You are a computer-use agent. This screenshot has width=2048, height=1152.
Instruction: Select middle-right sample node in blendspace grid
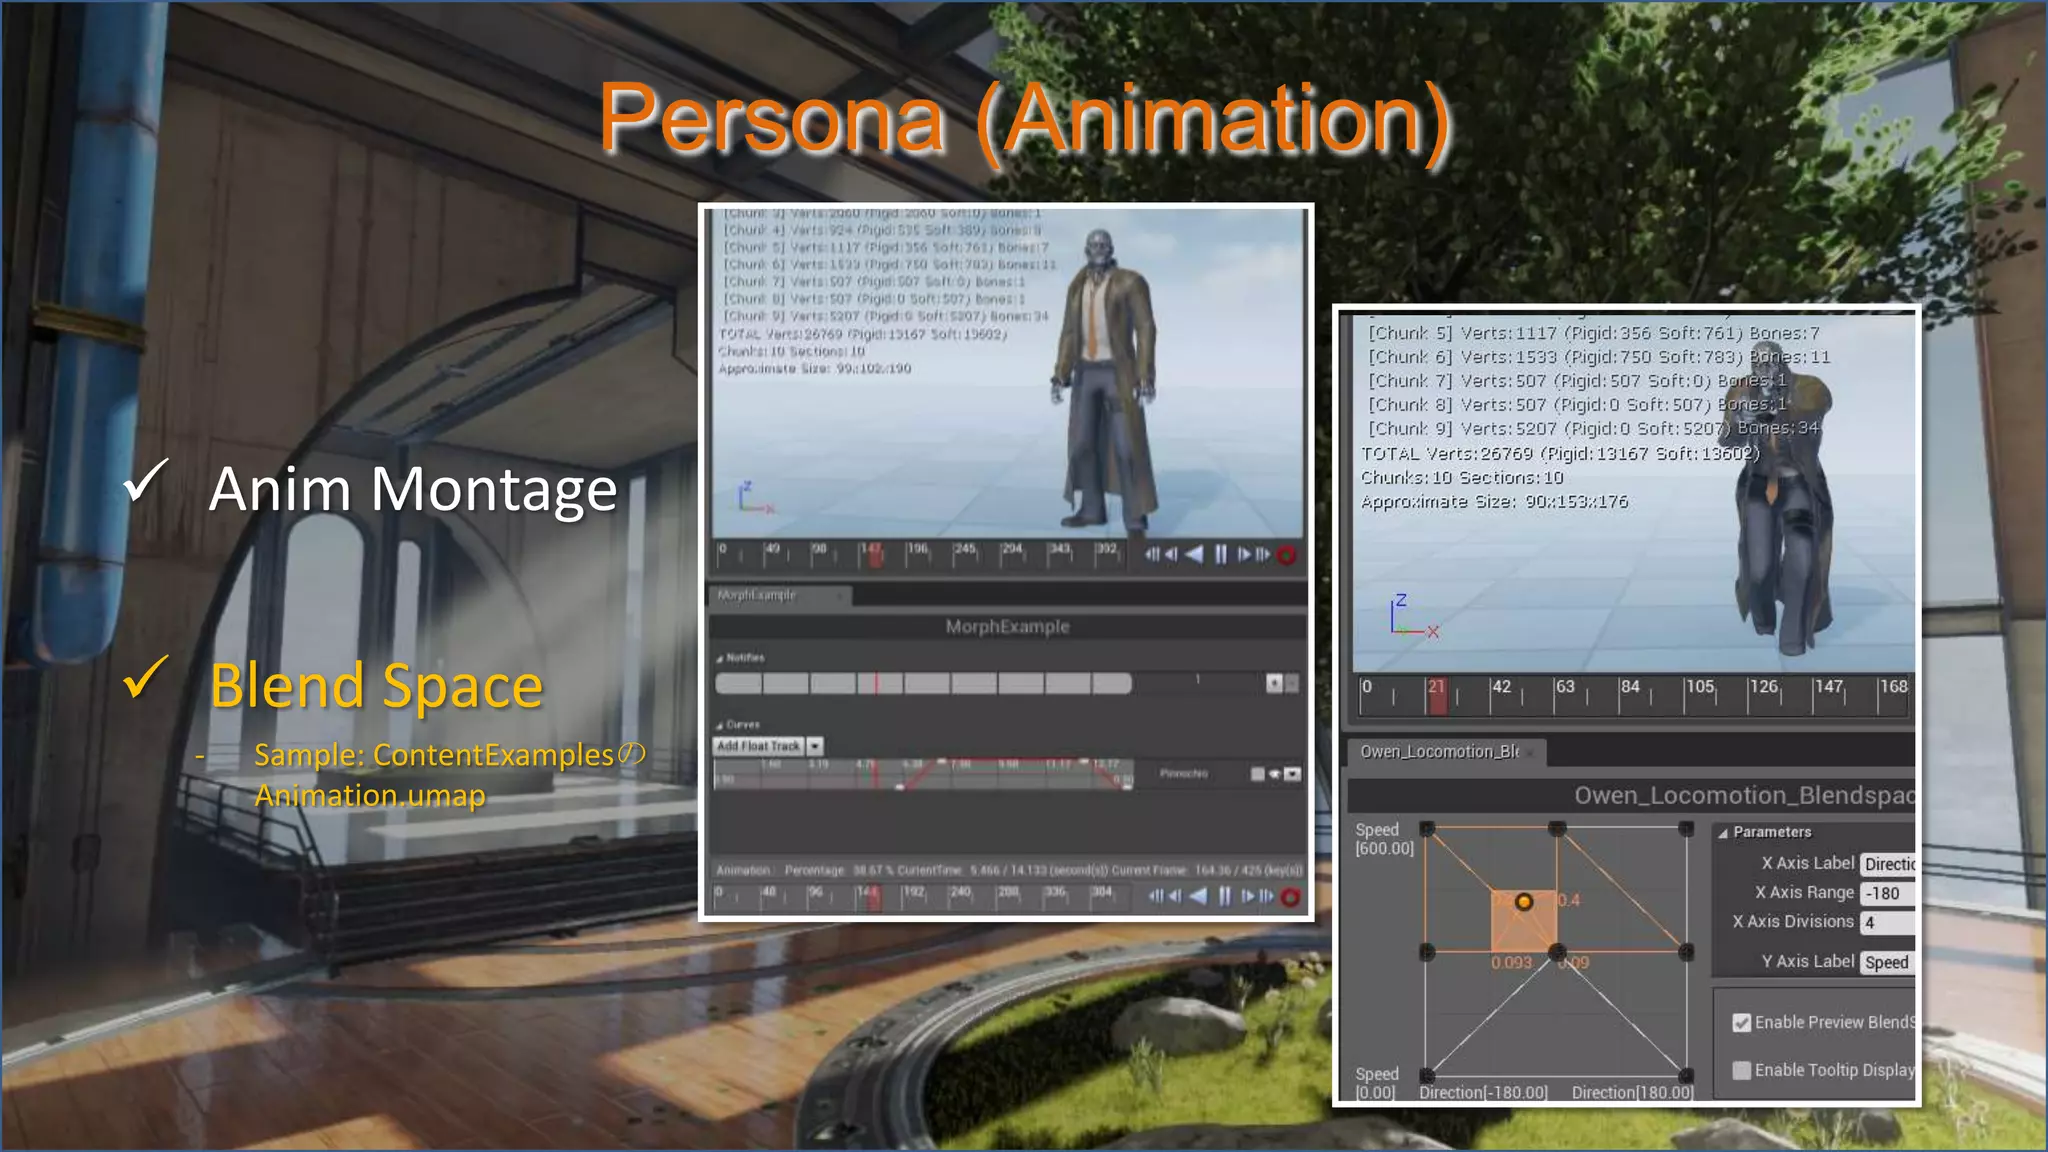tap(1686, 952)
